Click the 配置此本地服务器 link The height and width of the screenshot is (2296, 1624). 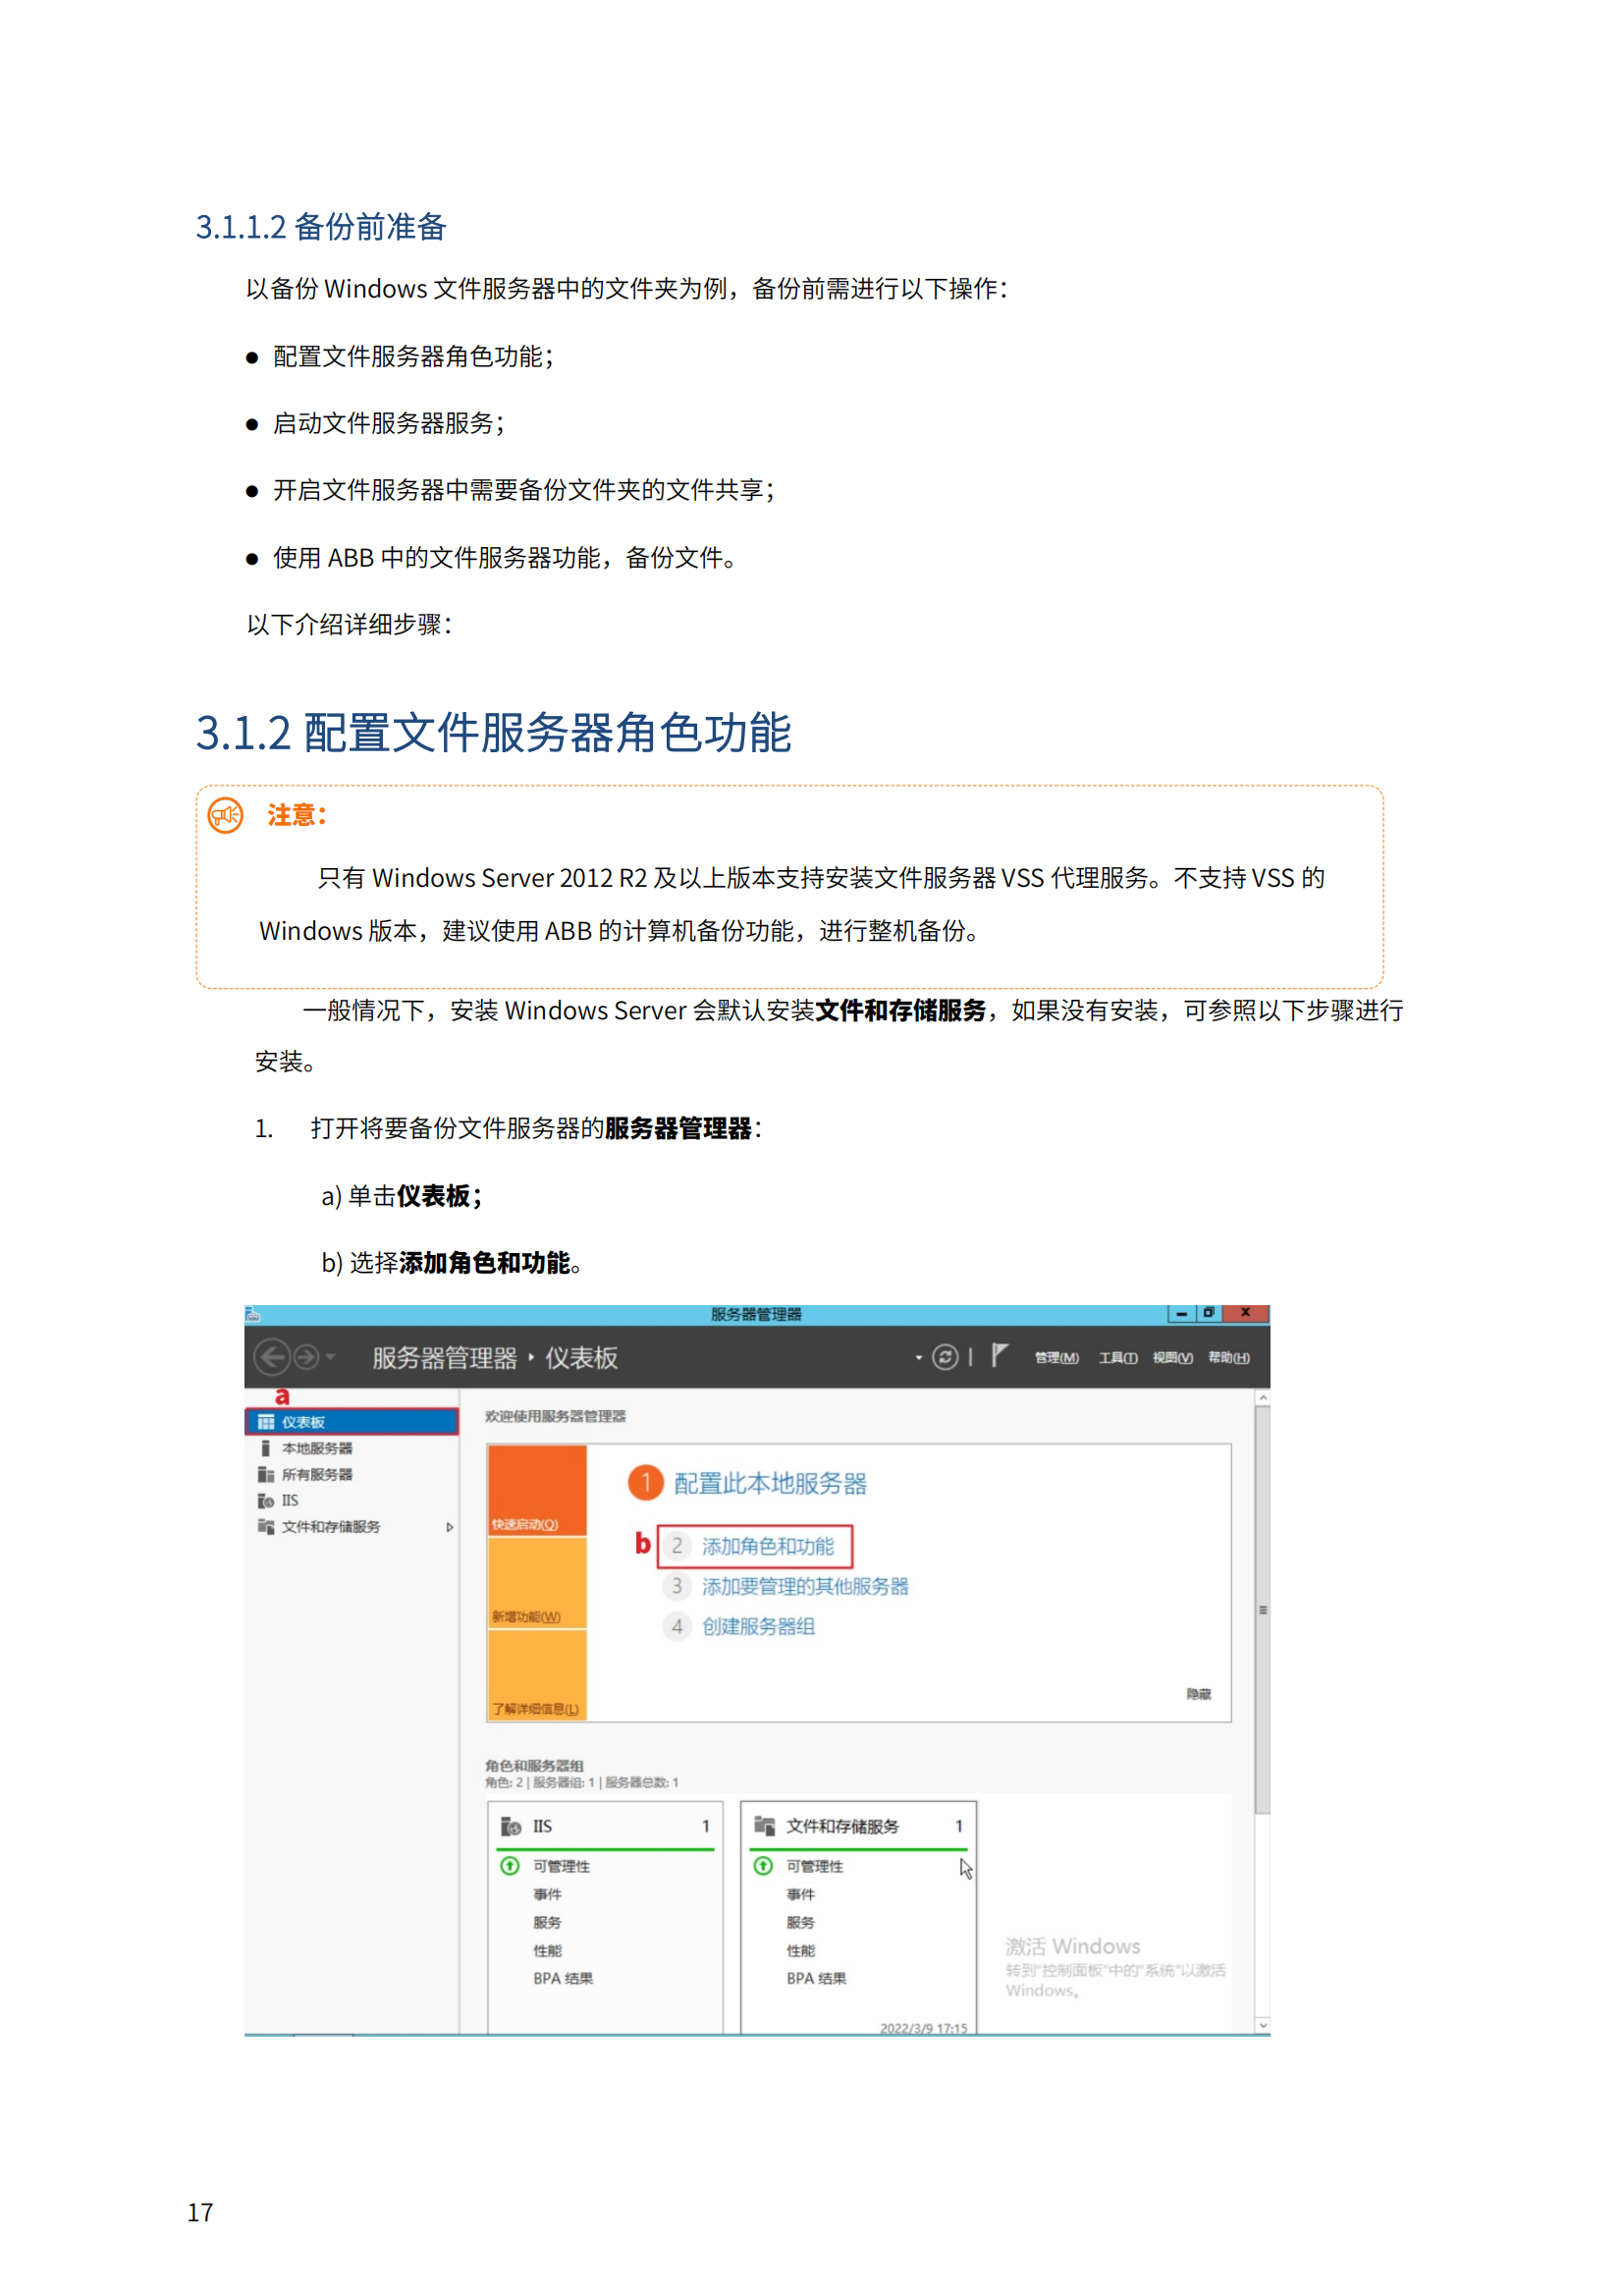point(770,1483)
